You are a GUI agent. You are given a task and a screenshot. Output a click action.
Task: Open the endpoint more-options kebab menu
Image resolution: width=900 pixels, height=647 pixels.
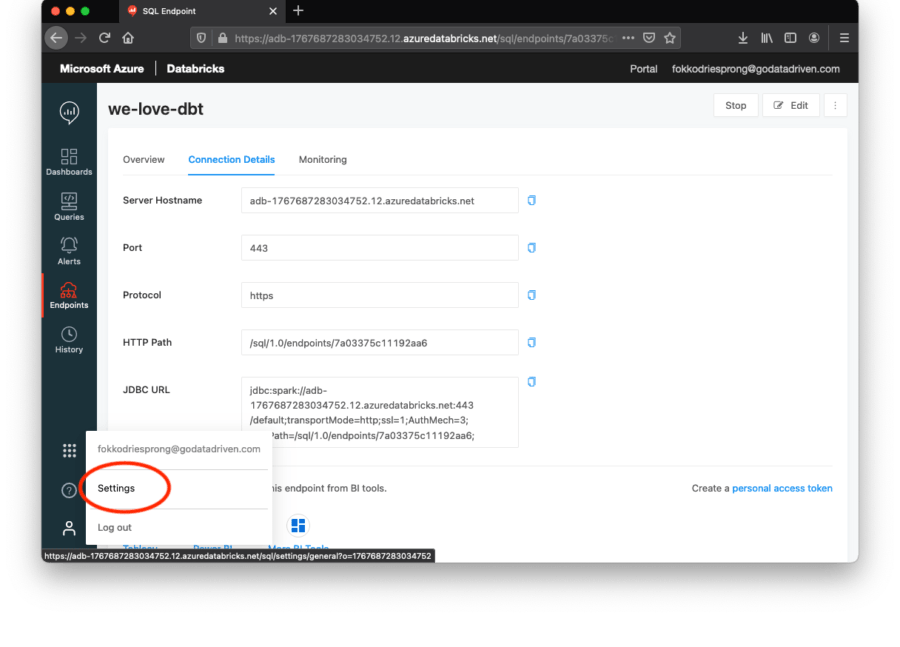(835, 106)
